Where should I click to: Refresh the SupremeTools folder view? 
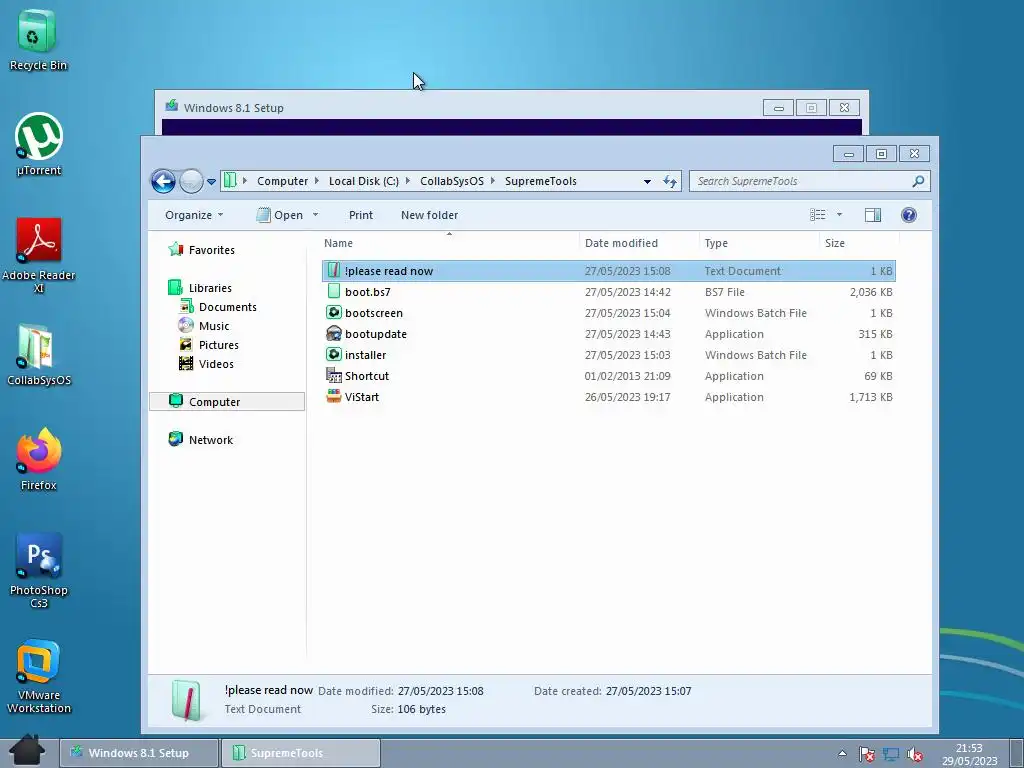click(670, 182)
